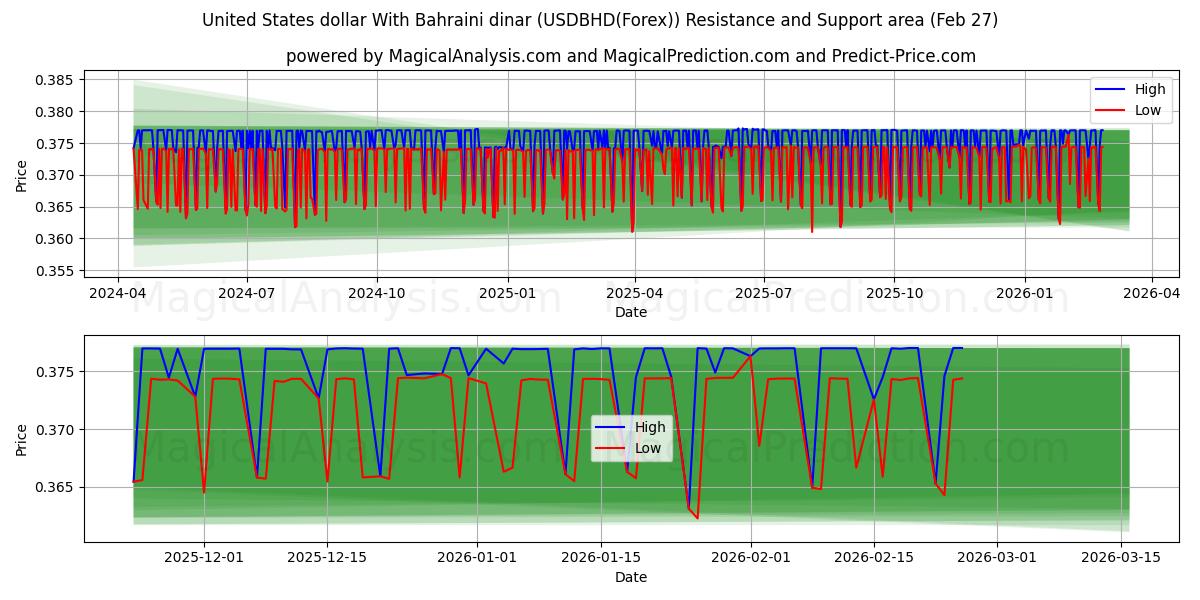Click the 2025-01 date tick
The height and width of the screenshot is (600, 1200).
tap(507, 294)
